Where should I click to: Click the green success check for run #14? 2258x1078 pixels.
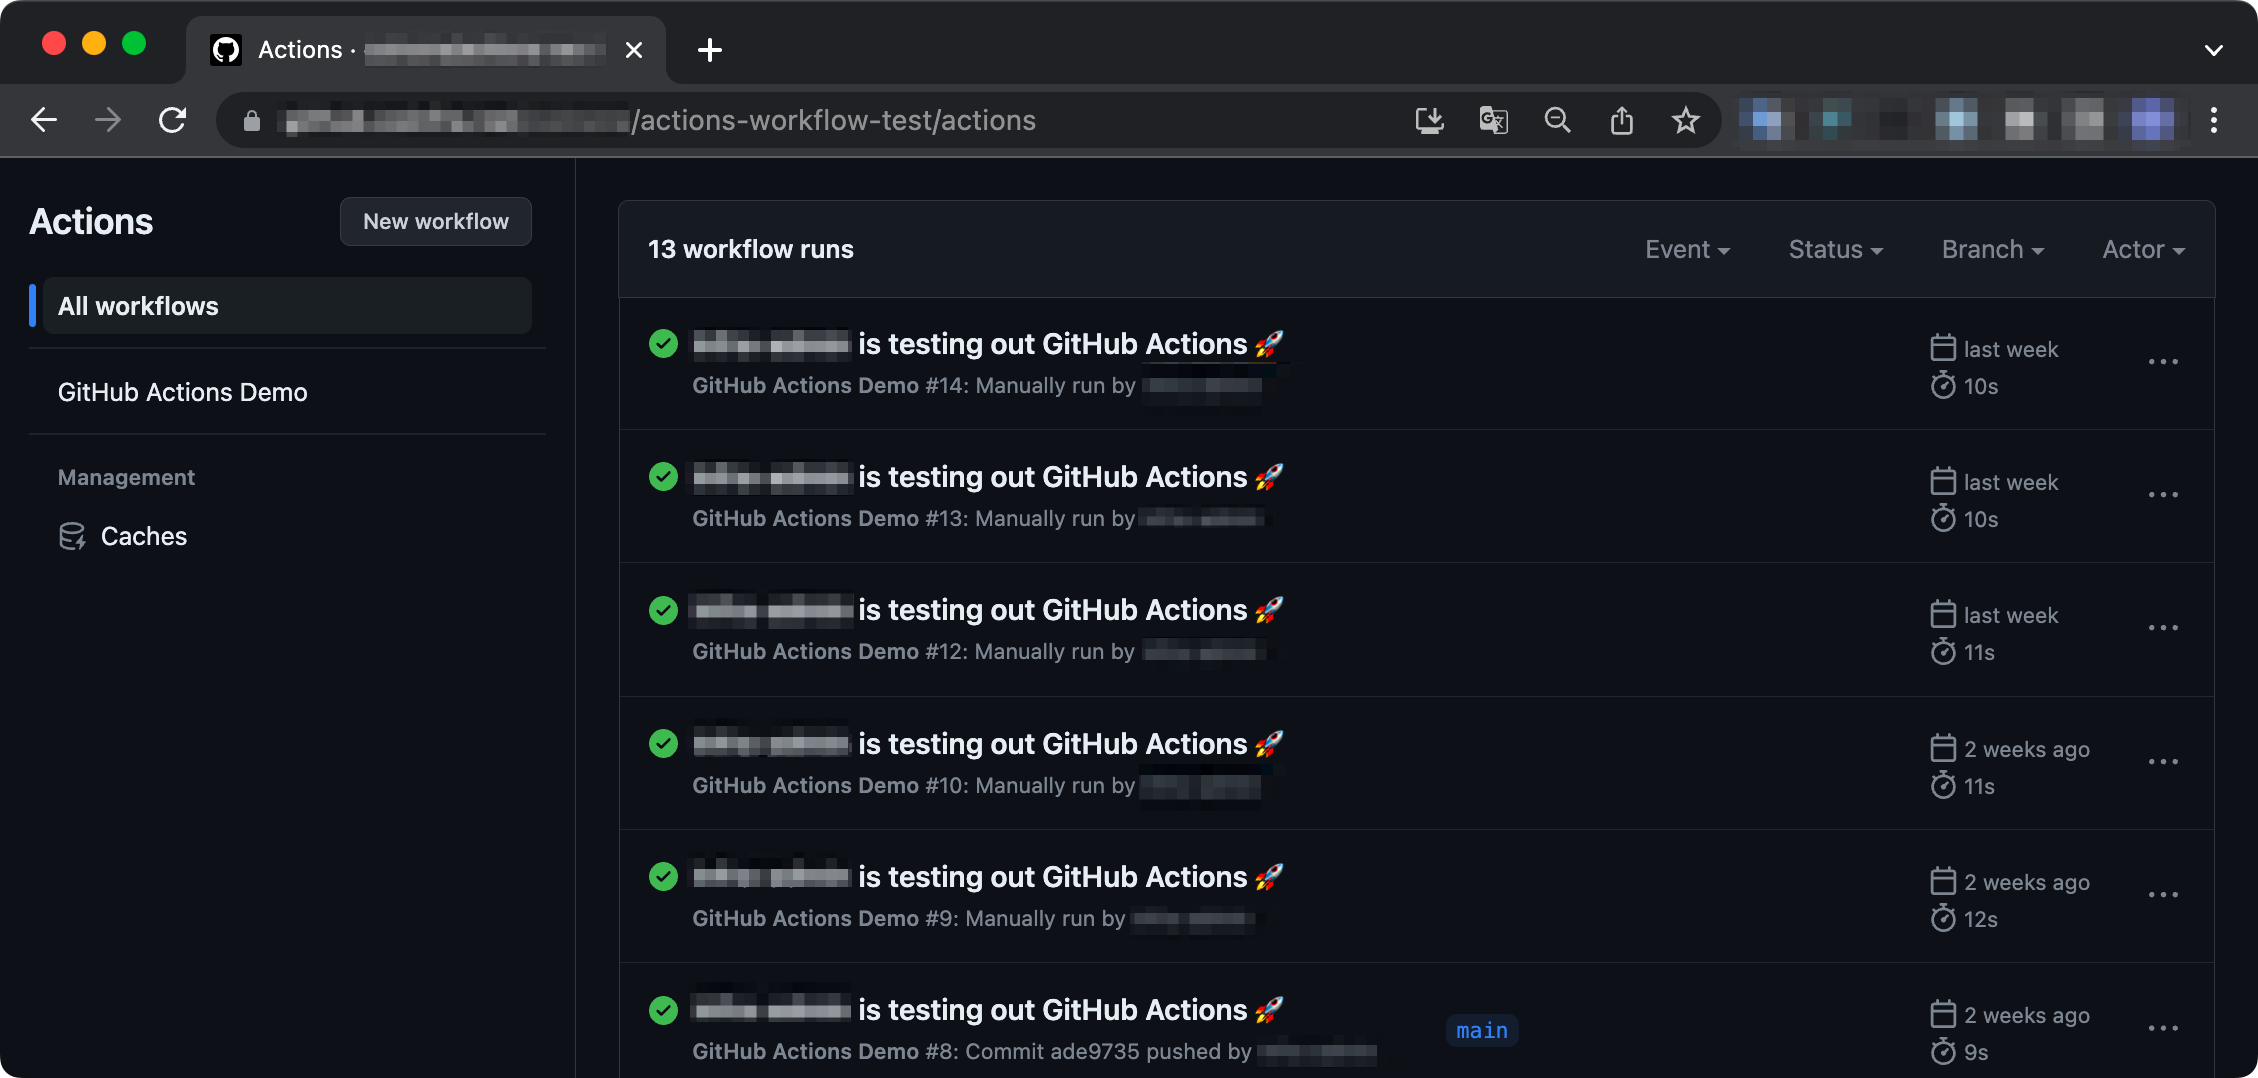663,344
